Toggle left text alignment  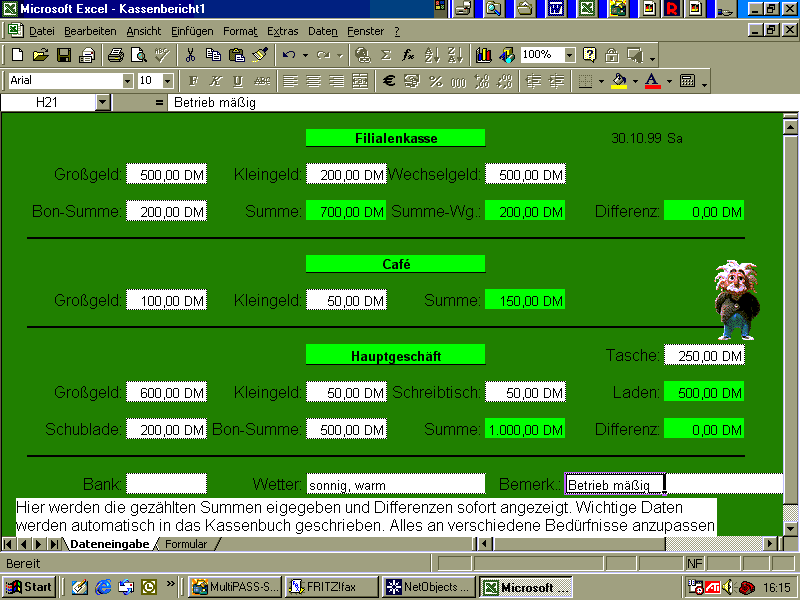[290, 81]
